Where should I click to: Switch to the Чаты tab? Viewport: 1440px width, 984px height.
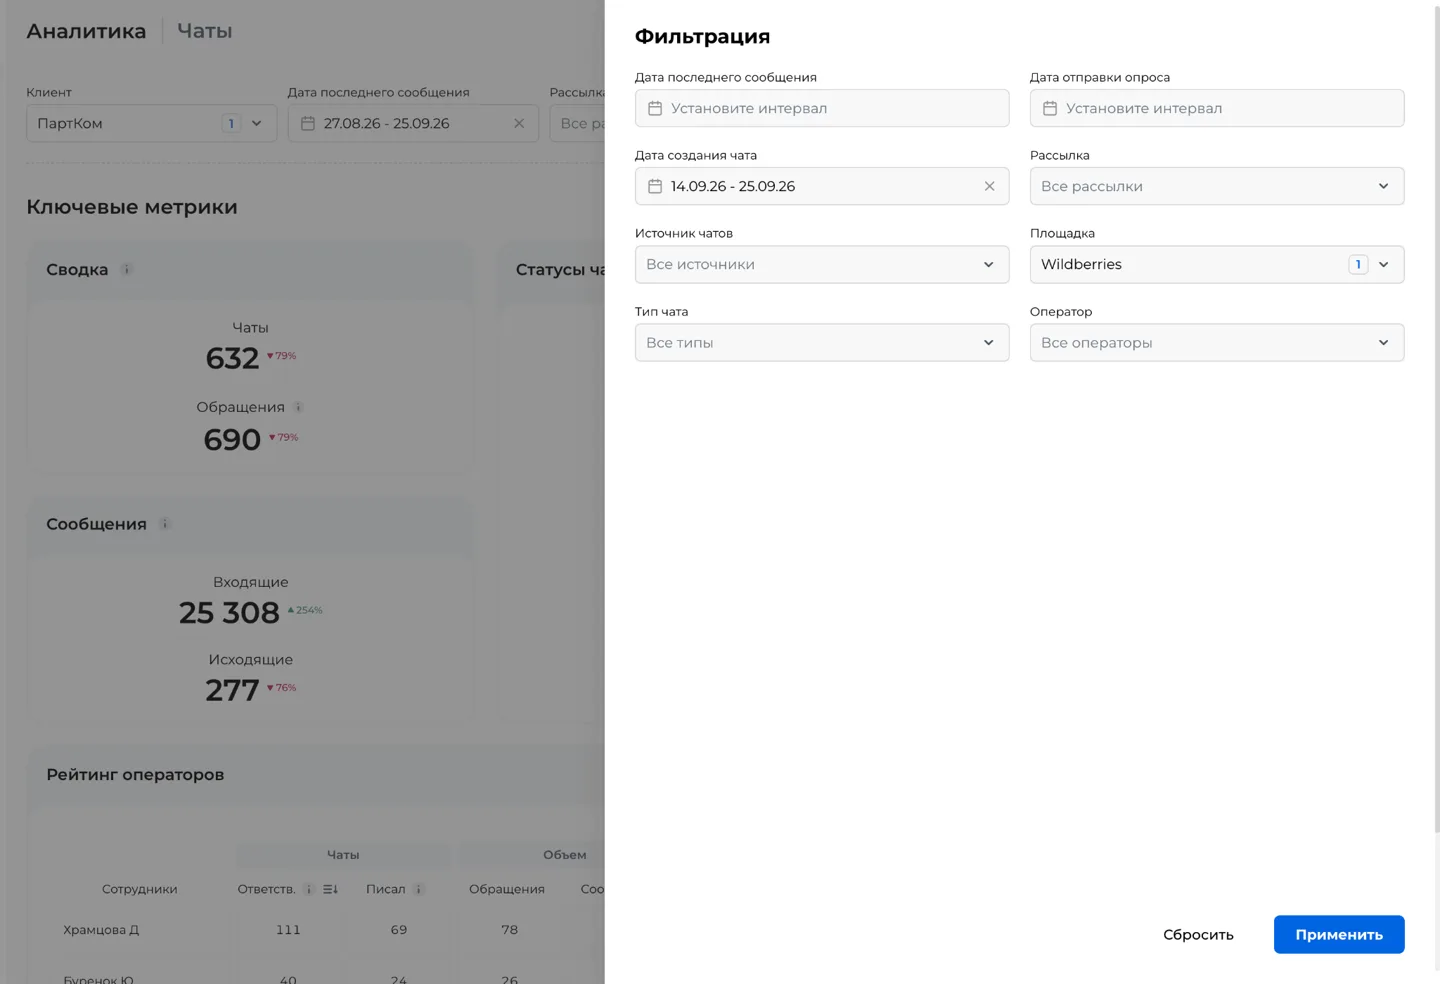tap(205, 31)
